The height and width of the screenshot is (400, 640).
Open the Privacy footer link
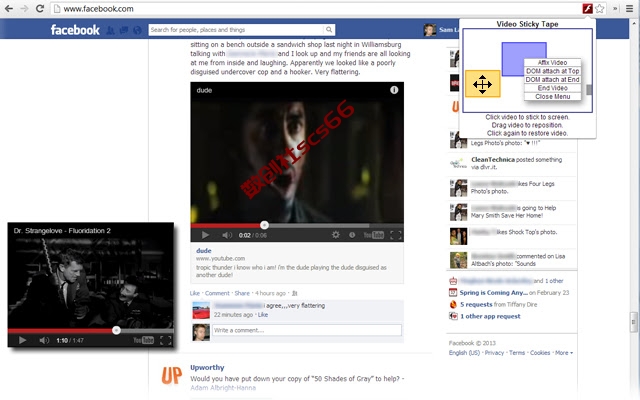point(494,353)
